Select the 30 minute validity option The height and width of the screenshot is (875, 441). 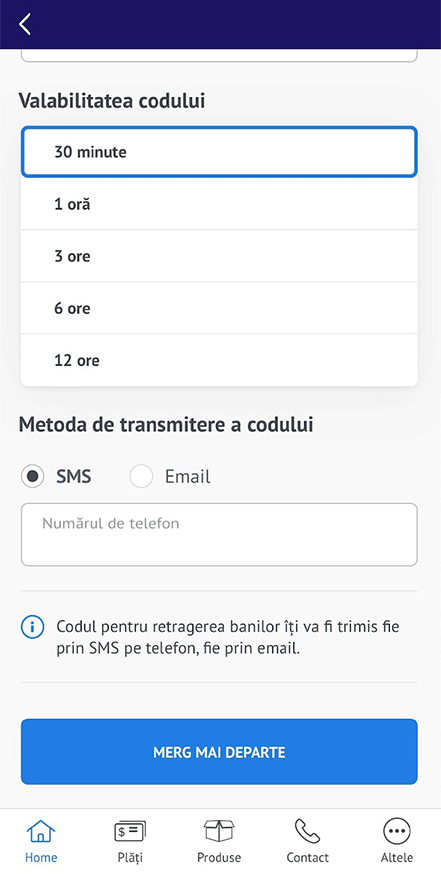tap(219, 152)
